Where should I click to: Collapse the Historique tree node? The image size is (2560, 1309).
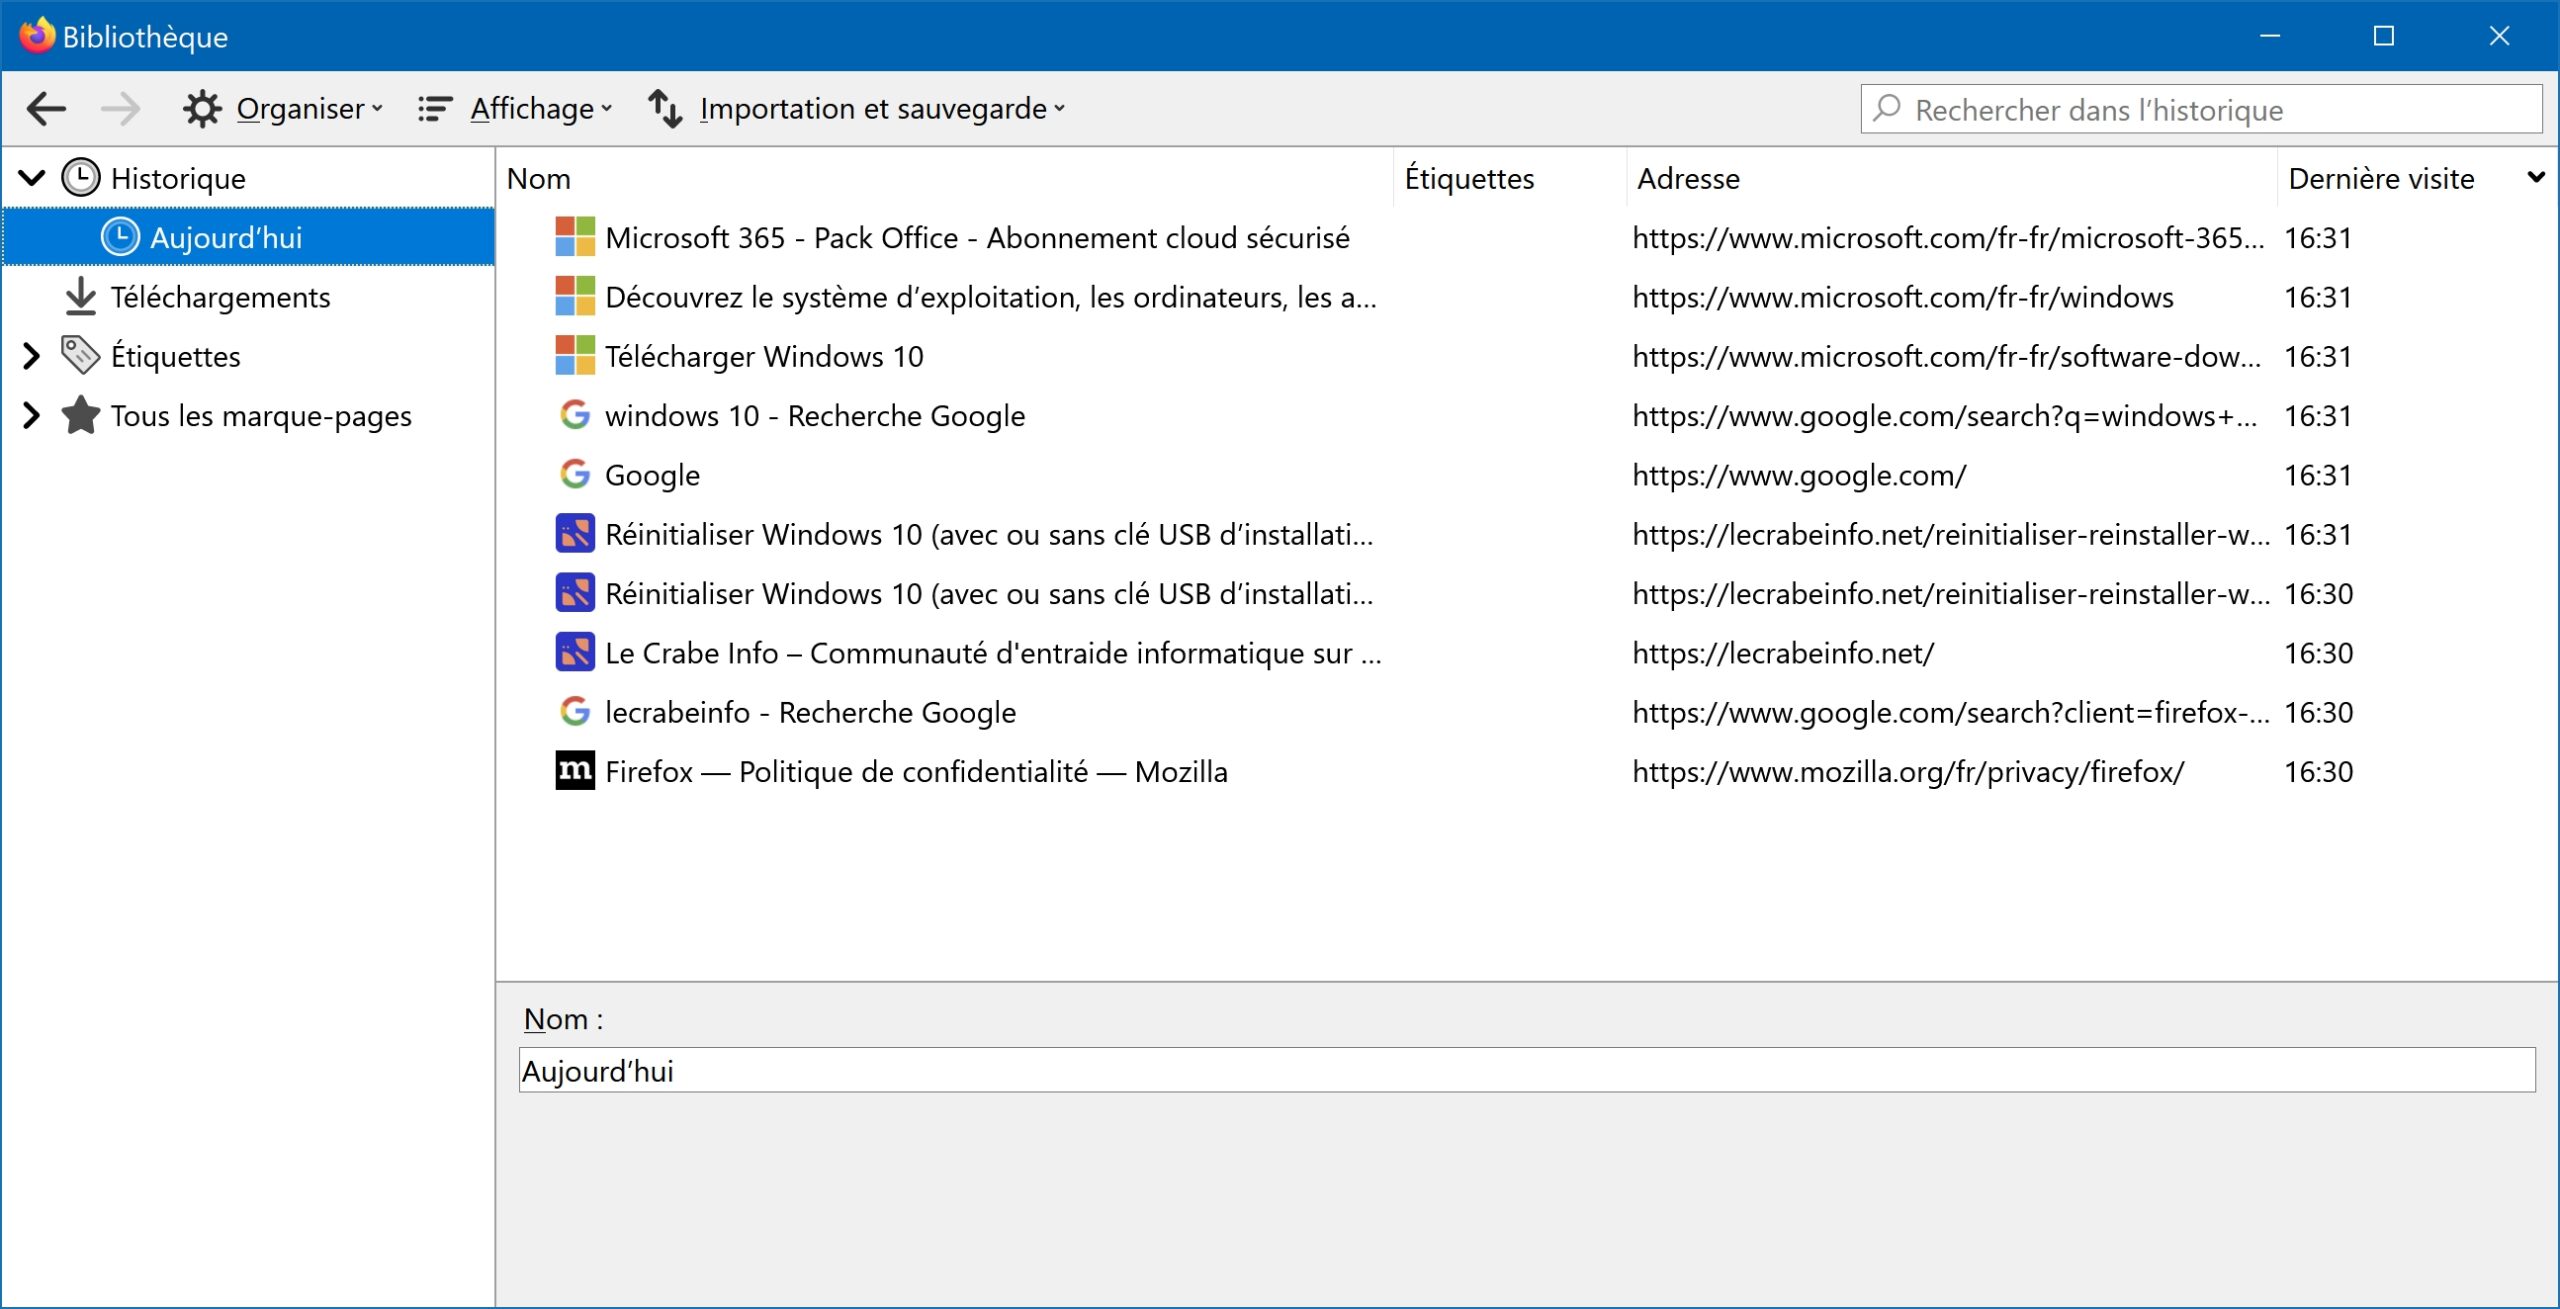tap(32, 178)
